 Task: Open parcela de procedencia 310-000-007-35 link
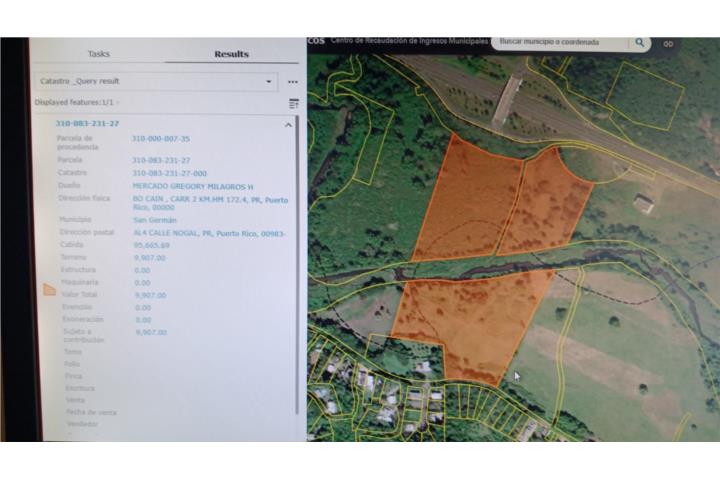pyautogui.click(x=160, y=139)
